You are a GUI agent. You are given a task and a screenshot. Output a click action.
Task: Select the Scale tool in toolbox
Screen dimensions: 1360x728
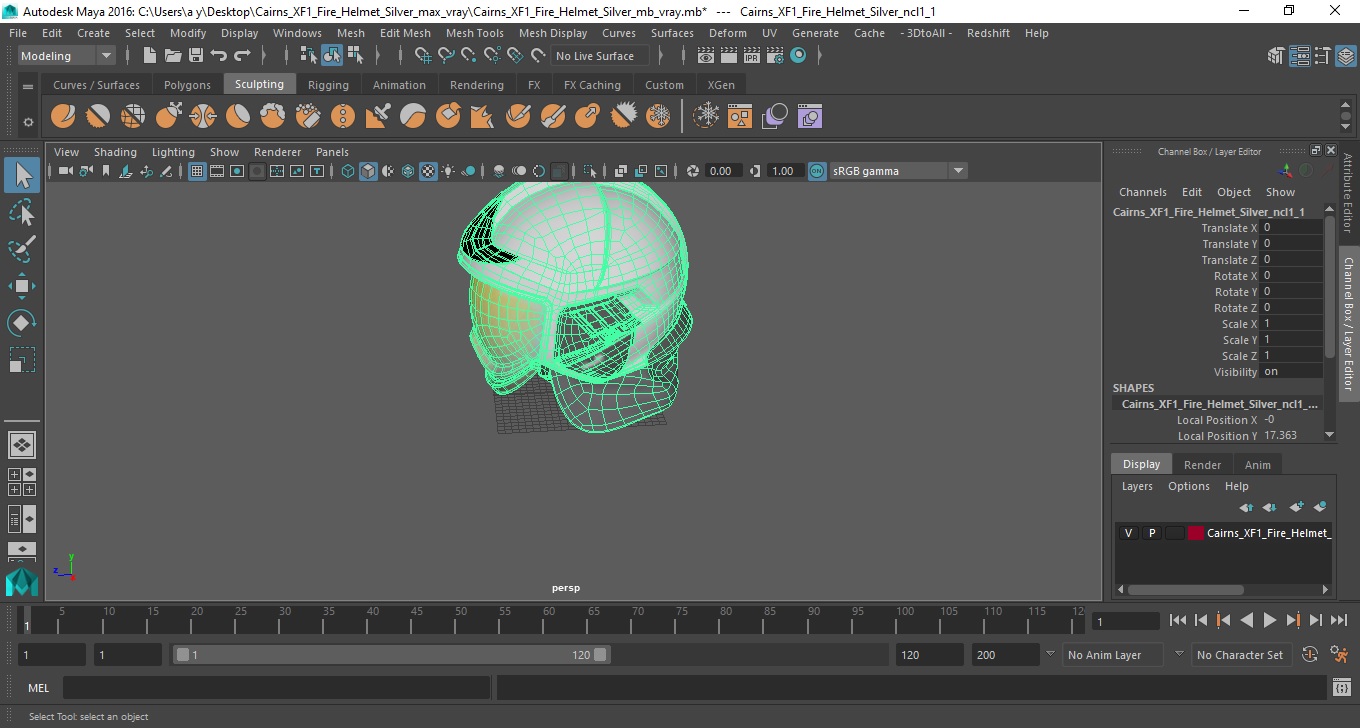tap(22, 360)
